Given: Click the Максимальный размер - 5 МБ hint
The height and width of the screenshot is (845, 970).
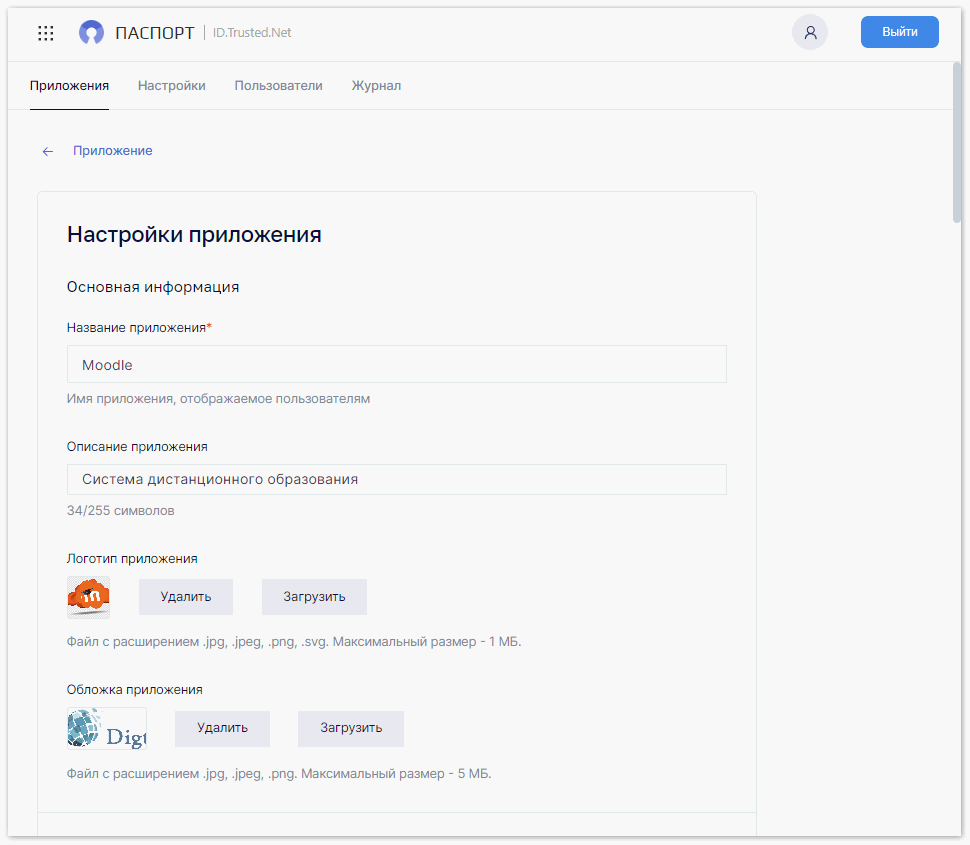Looking at the screenshot, I should pos(396,774).
